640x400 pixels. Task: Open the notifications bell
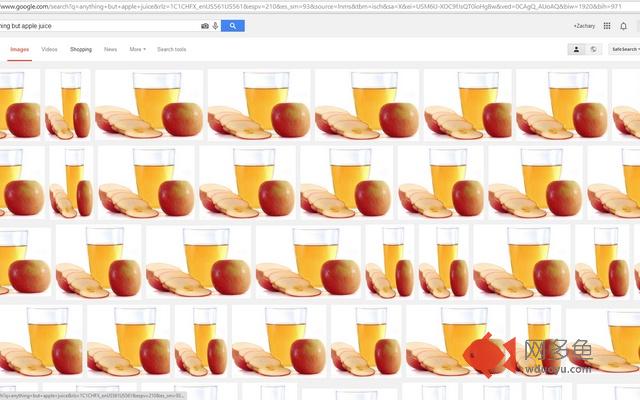click(623, 26)
